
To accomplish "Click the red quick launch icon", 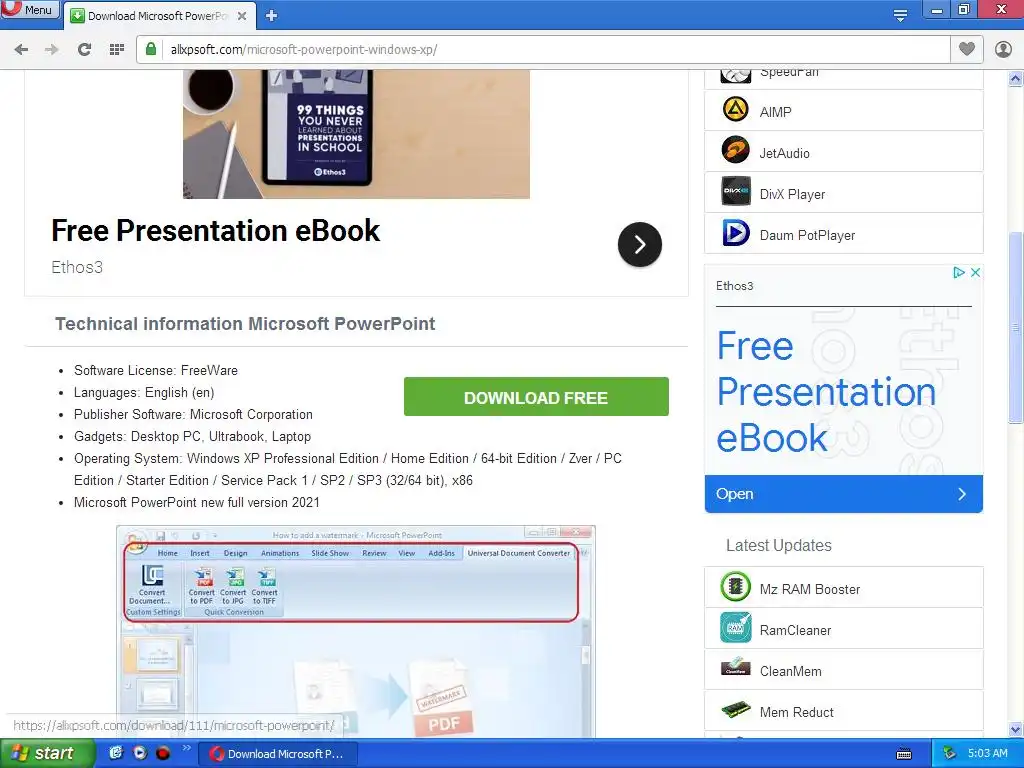I will (x=163, y=753).
